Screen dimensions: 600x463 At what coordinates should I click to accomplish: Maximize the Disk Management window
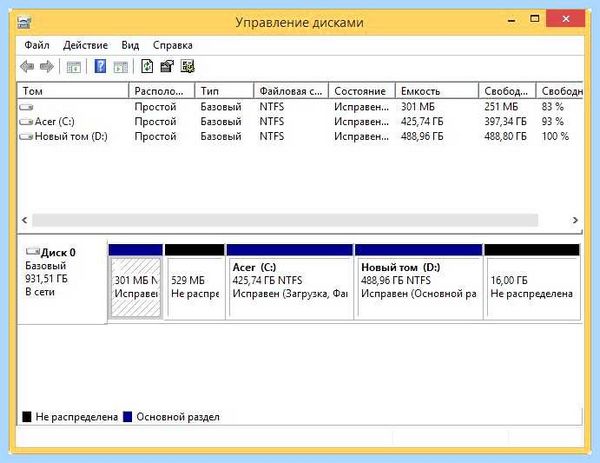(x=535, y=19)
